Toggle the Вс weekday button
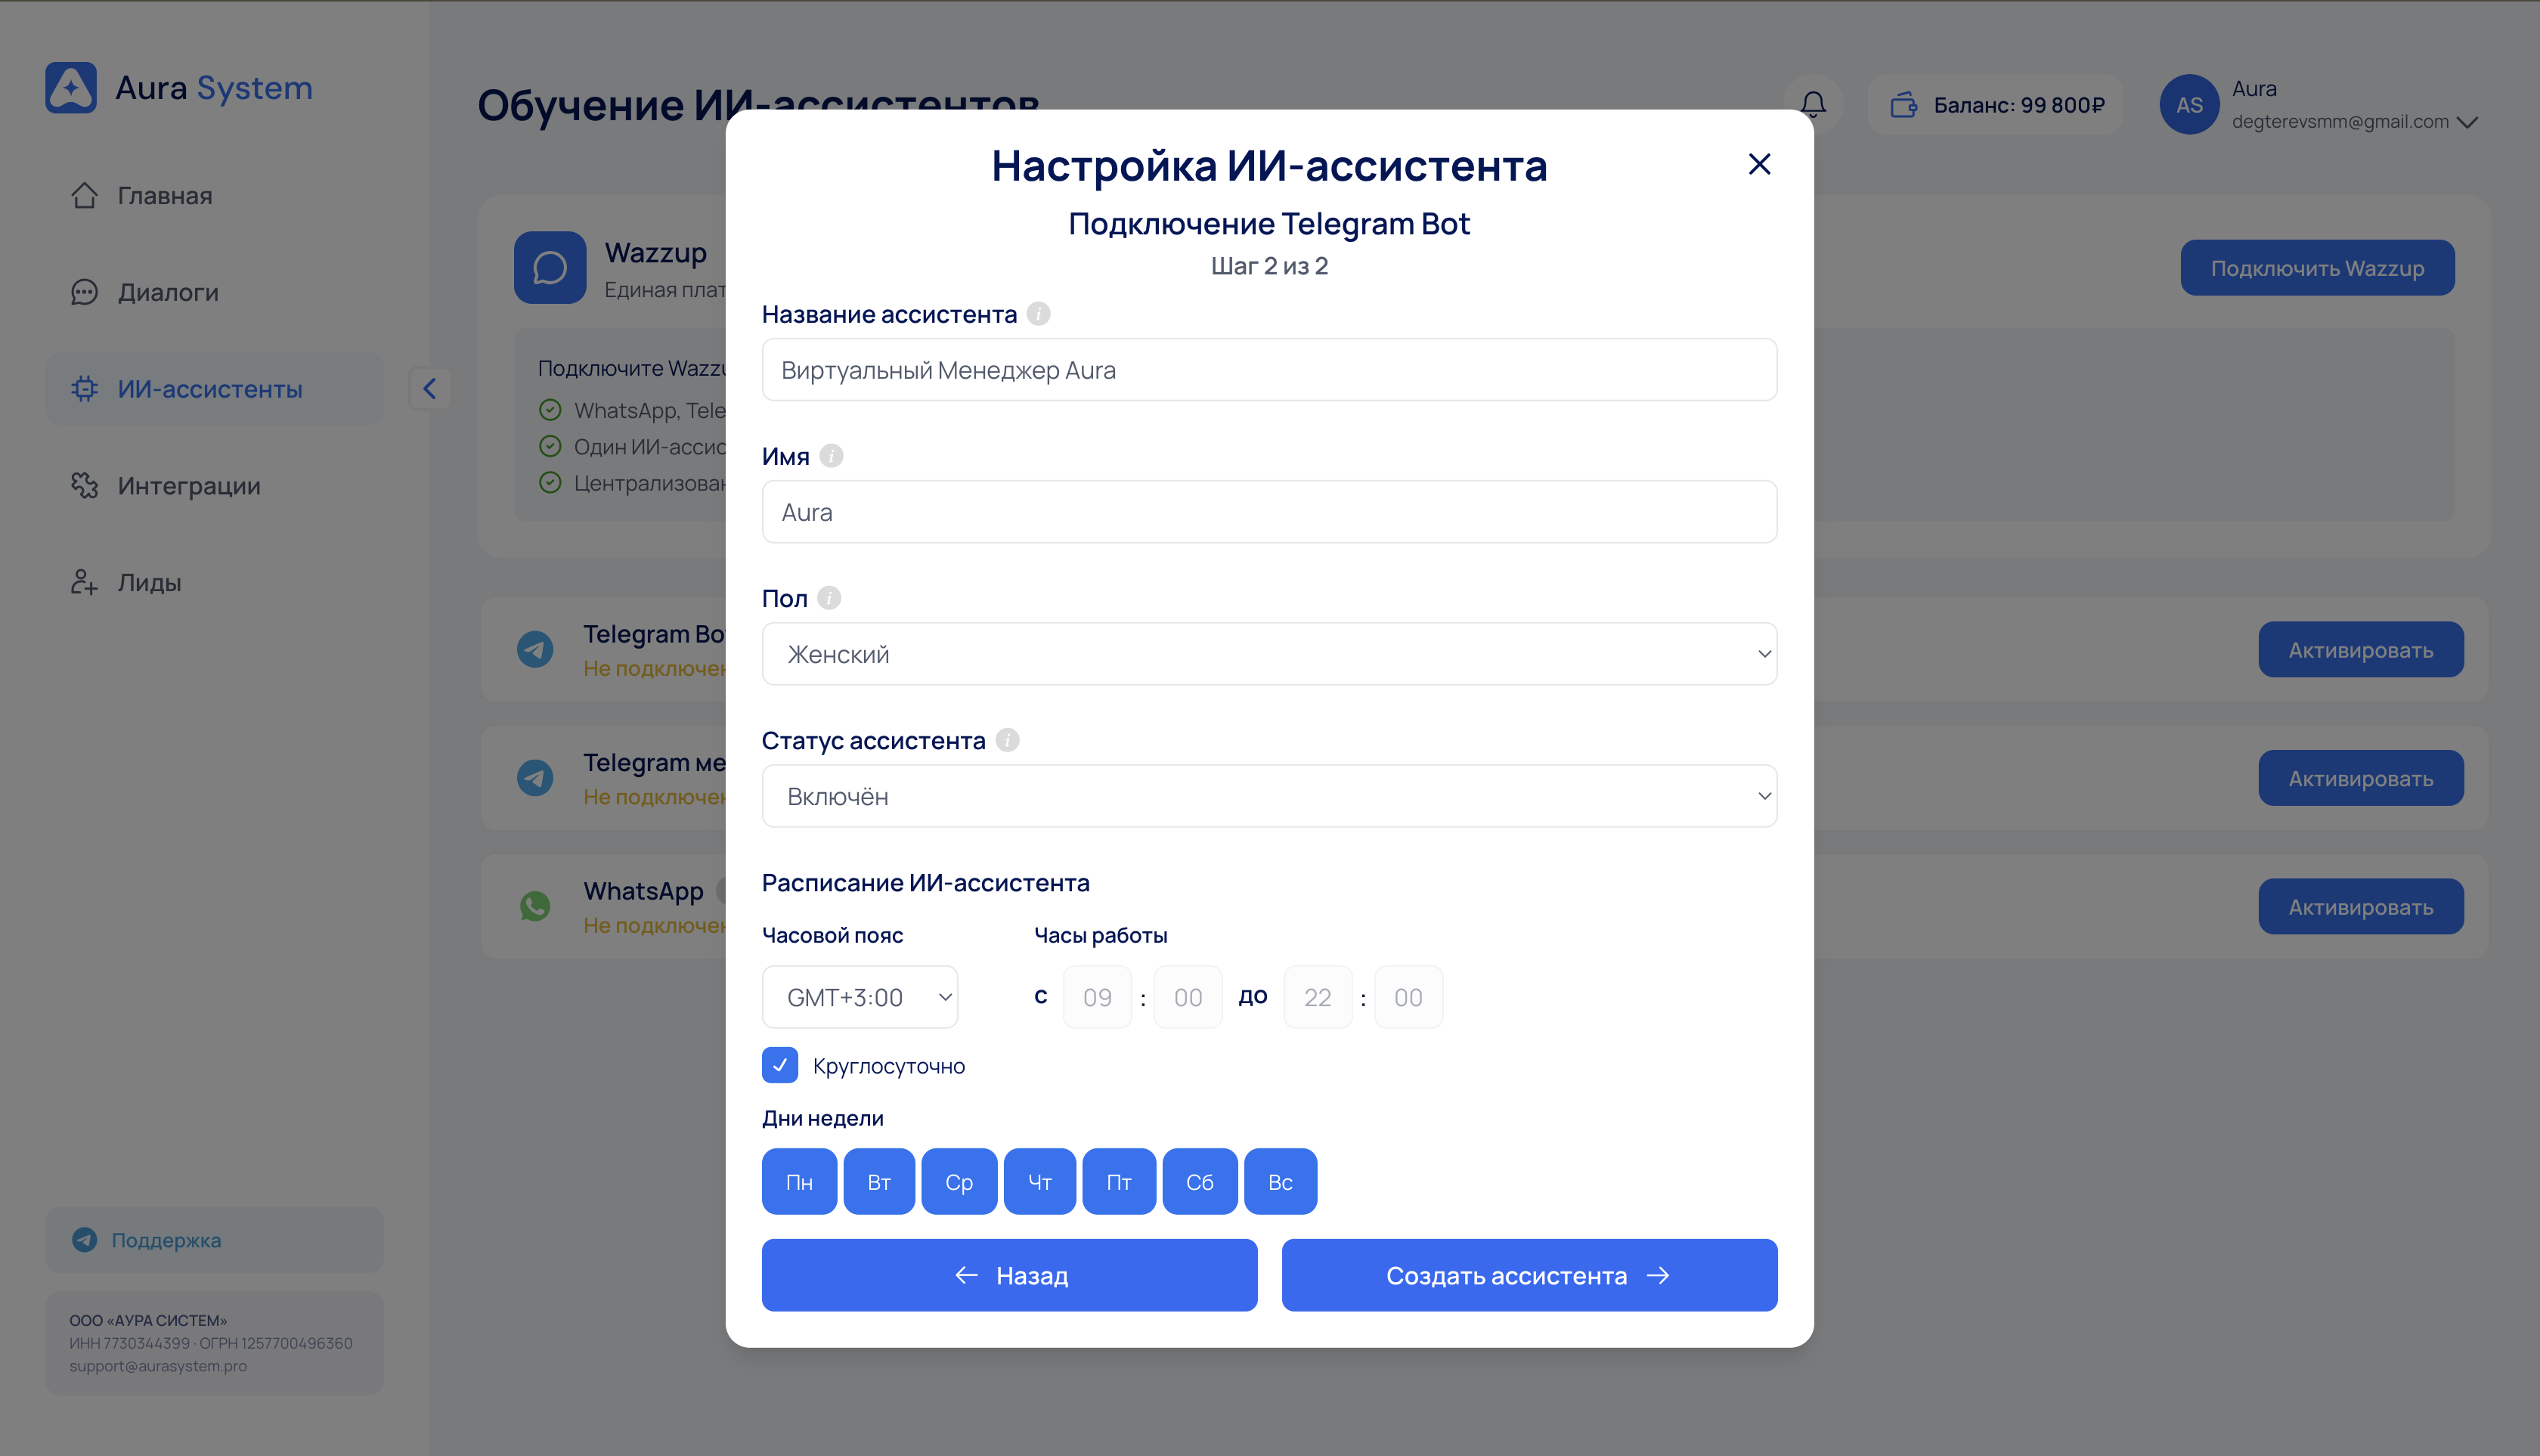This screenshot has width=2540, height=1456. pos(1280,1181)
